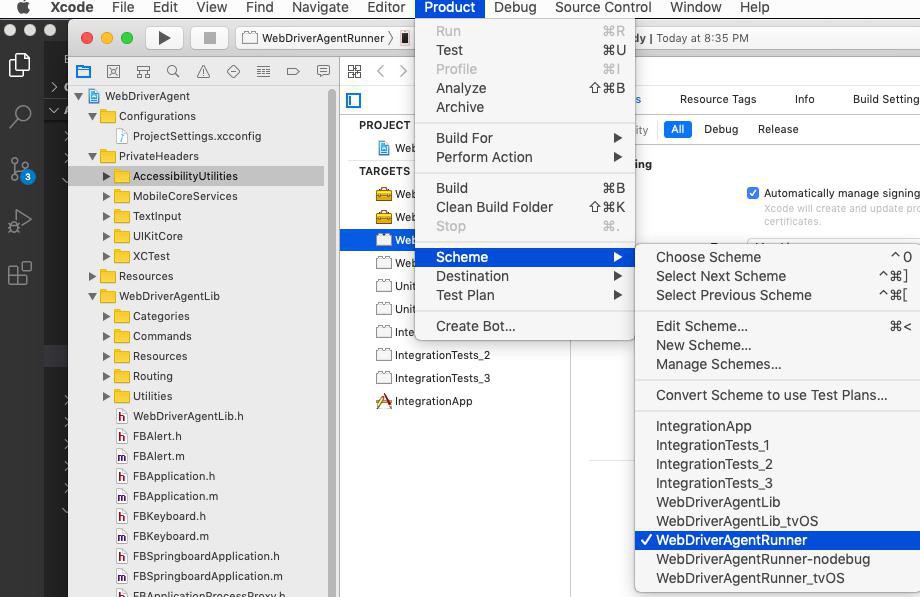Switch to the Build Settings tab
The height and width of the screenshot is (597, 920).
pyautogui.click(x=886, y=99)
